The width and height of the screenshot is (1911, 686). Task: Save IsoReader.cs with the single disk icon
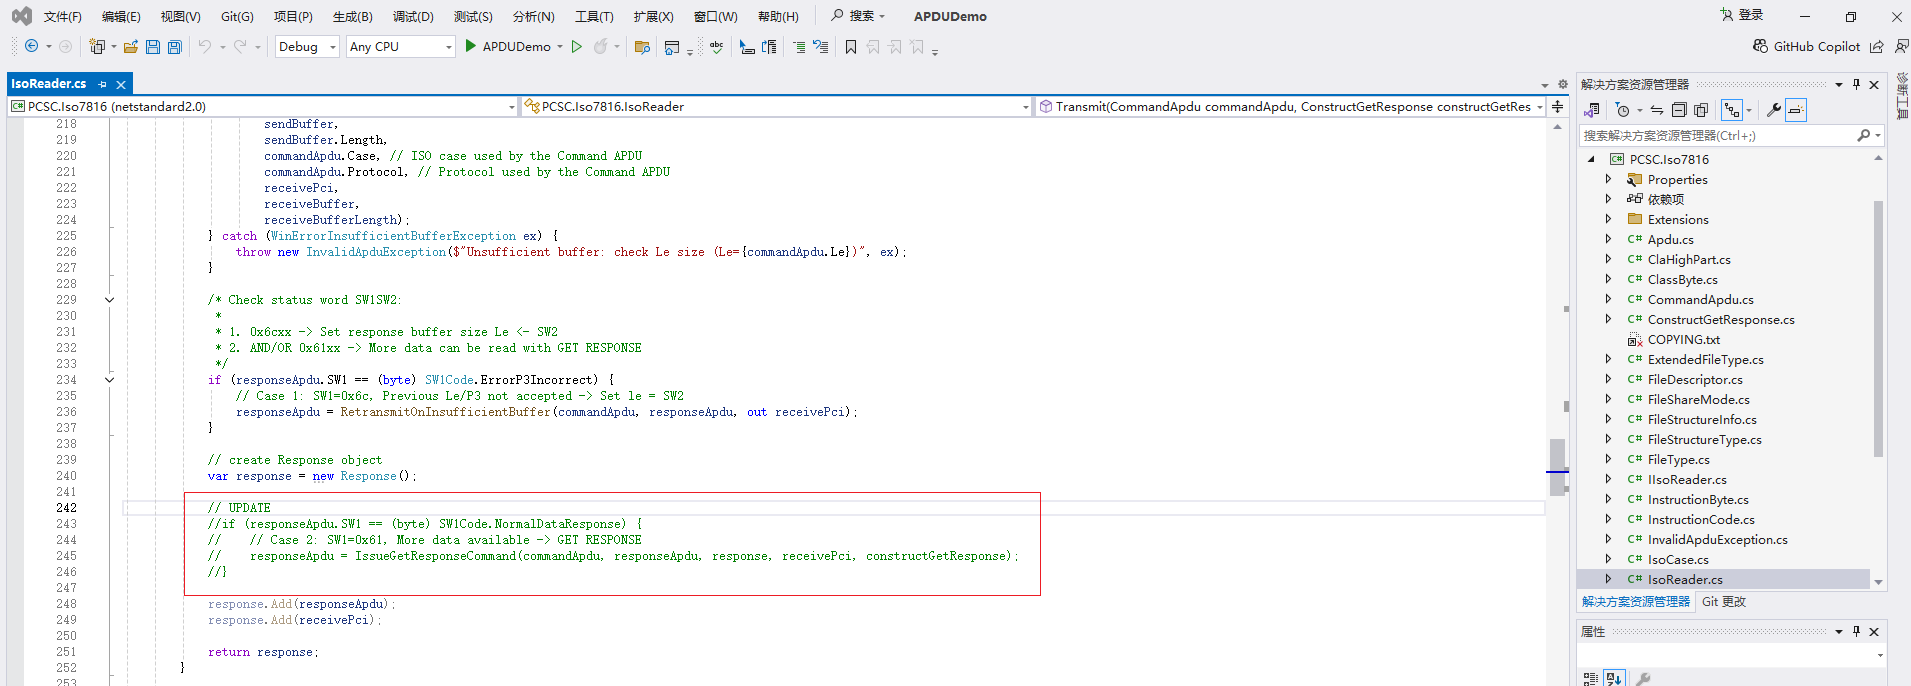(153, 47)
